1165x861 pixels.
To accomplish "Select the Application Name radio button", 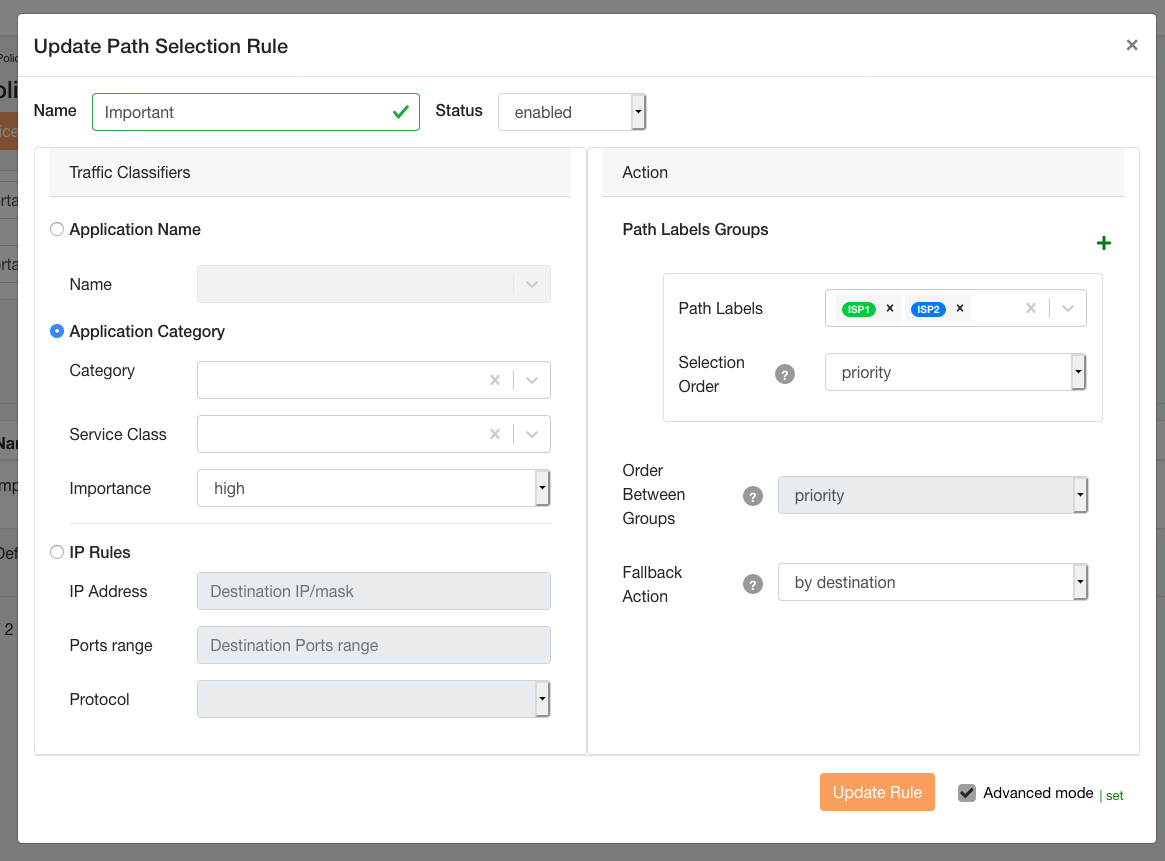I will [x=57, y=229].
